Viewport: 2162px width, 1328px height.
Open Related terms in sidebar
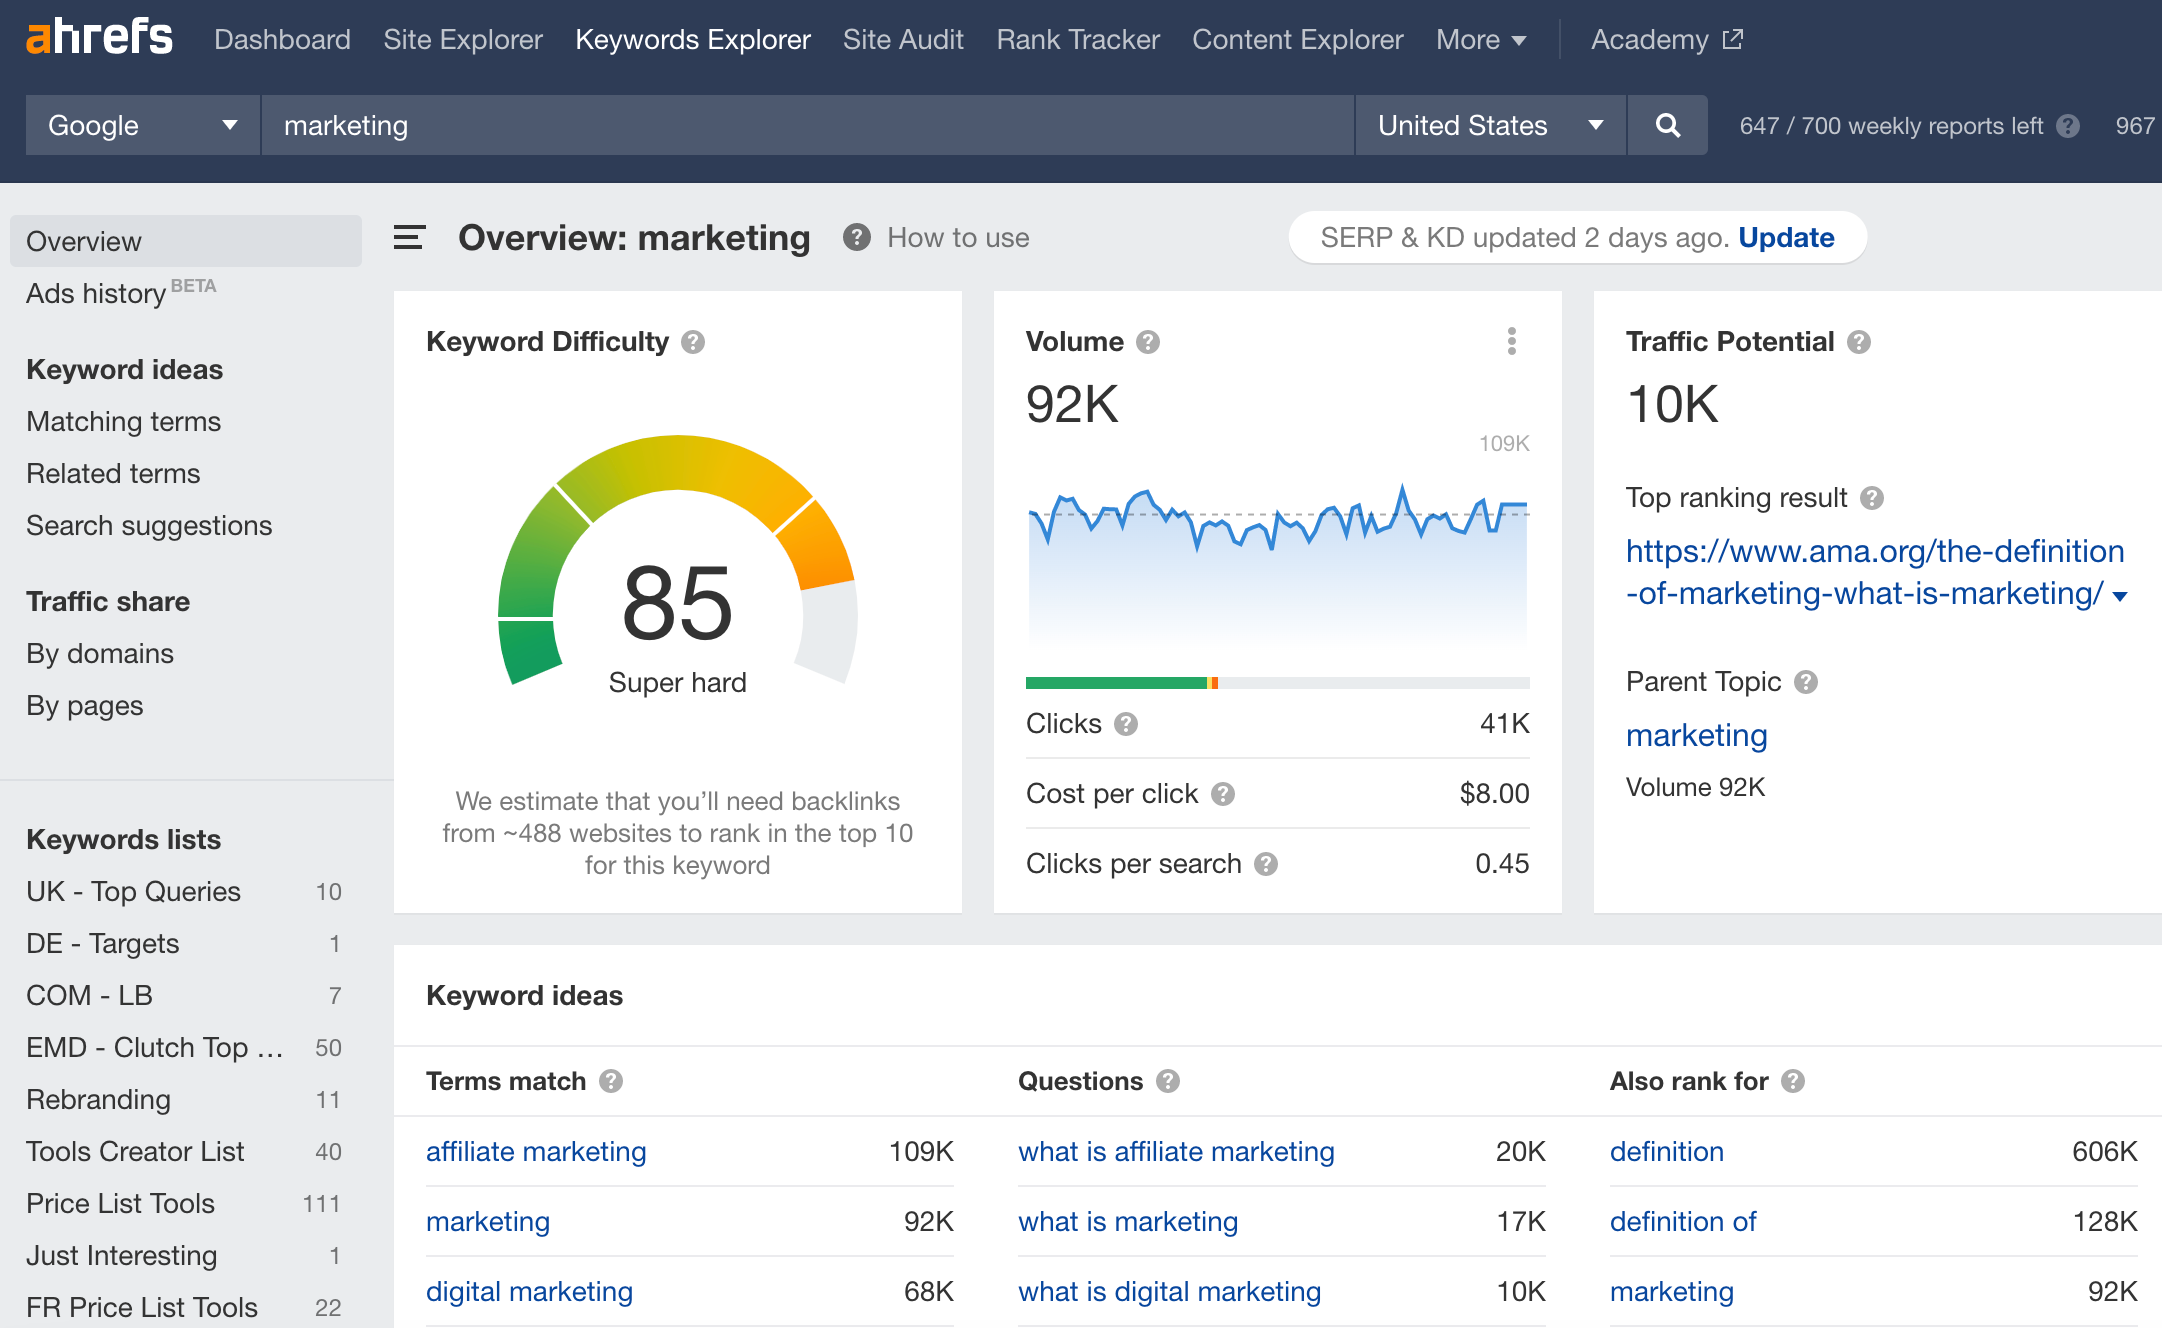pos(113,474)
